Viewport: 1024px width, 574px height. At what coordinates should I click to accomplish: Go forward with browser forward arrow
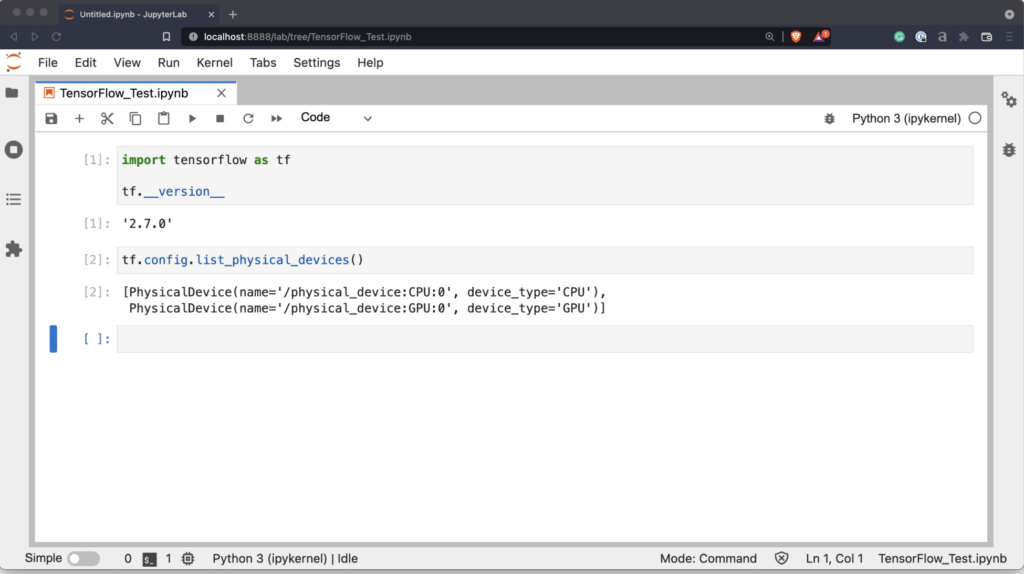coord(35,37)
